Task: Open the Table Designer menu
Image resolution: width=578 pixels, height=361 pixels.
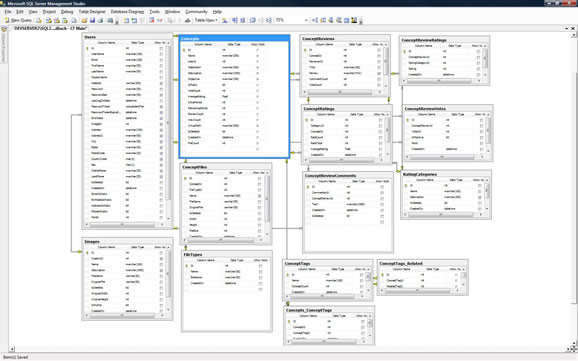Action: click(x=92, y=12)
